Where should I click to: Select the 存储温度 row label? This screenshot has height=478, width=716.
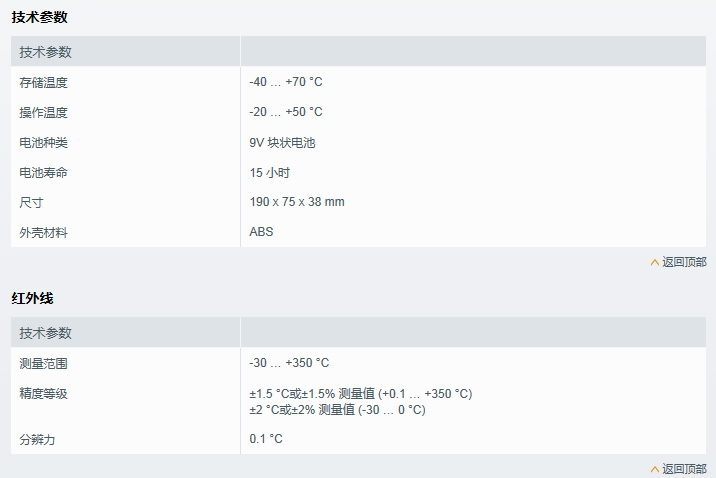click(44, 82)
